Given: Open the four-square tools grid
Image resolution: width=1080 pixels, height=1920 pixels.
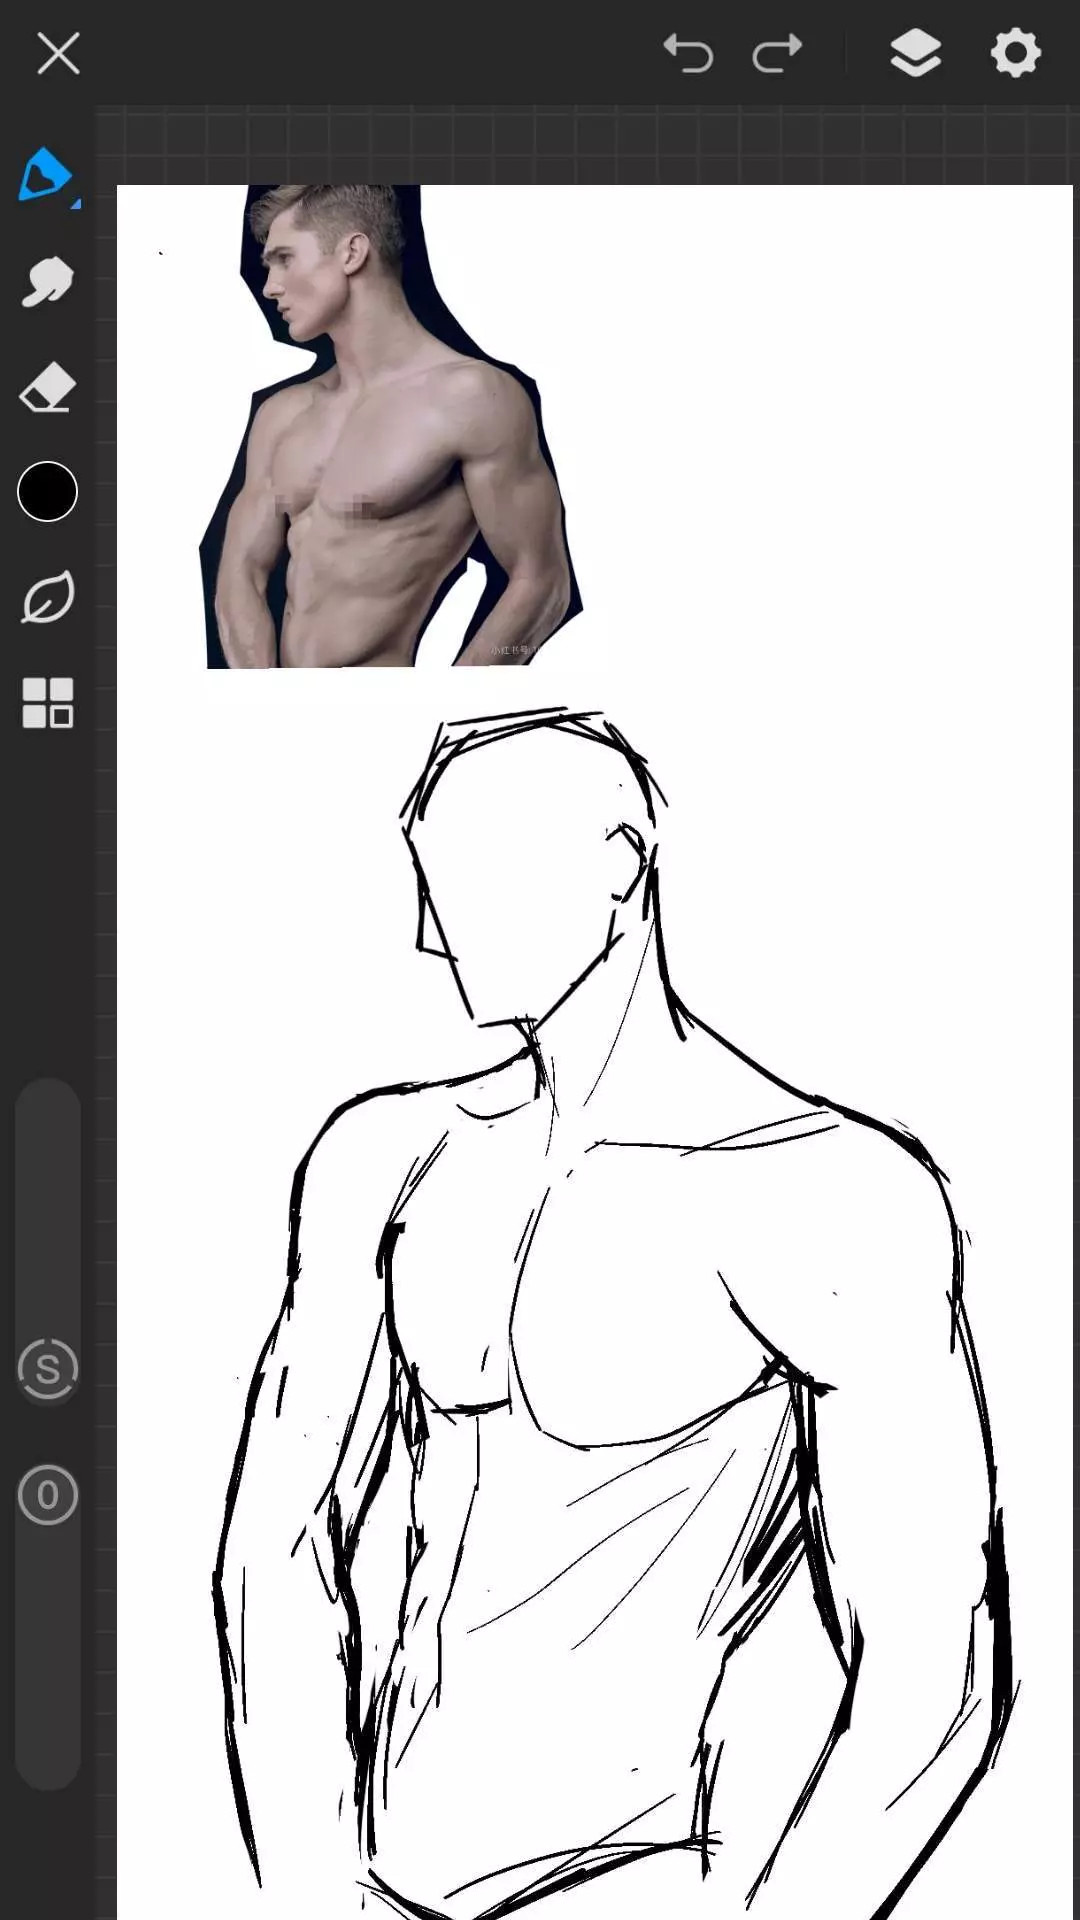Looking at the screenshot, I should 47,703.
